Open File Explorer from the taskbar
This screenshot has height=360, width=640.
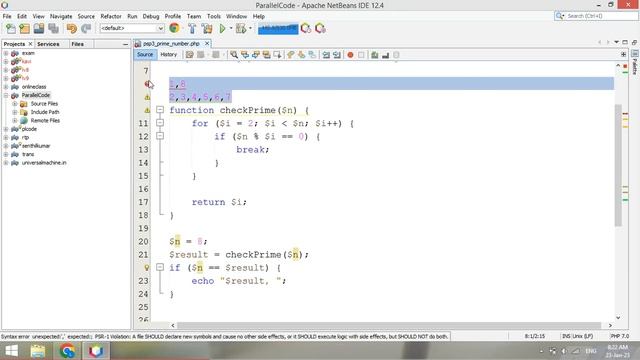pos(38,351)
